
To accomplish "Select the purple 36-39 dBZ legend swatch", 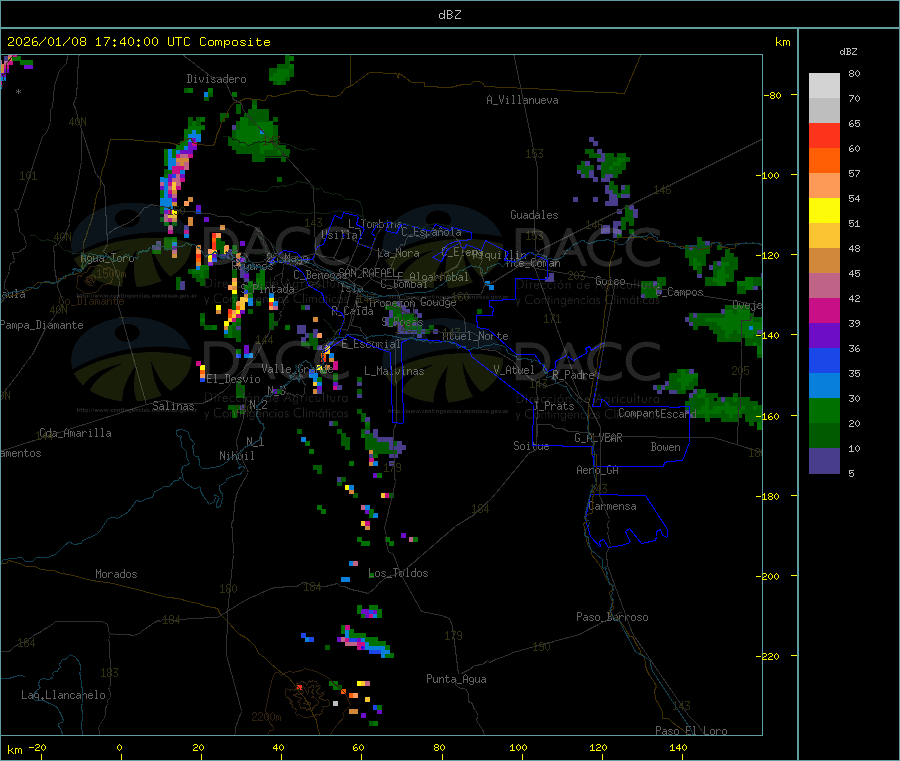I will pyautogui.click(x=824, y=336).
